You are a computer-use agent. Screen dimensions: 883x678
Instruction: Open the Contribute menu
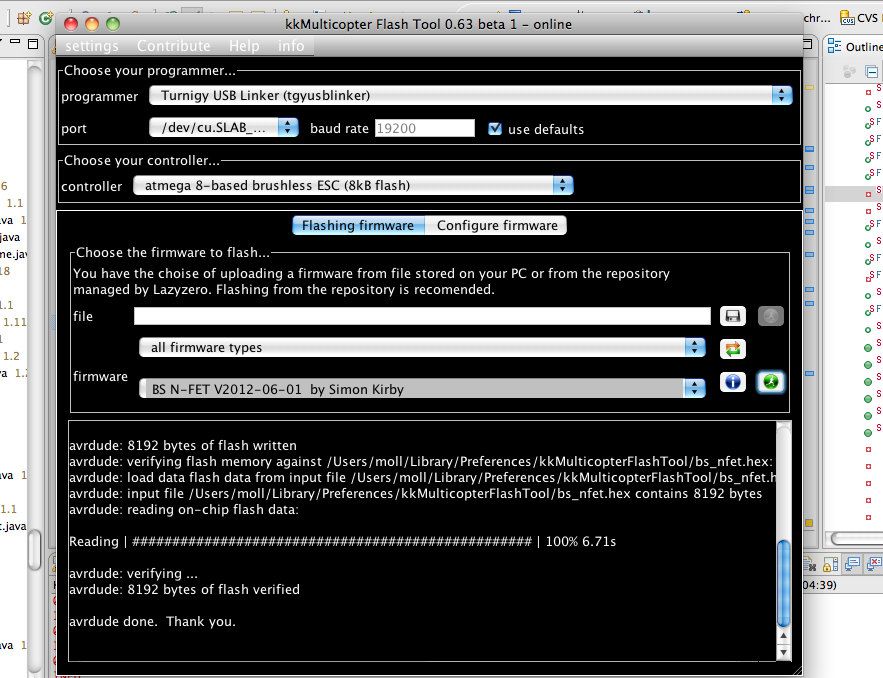click(173, 46)
